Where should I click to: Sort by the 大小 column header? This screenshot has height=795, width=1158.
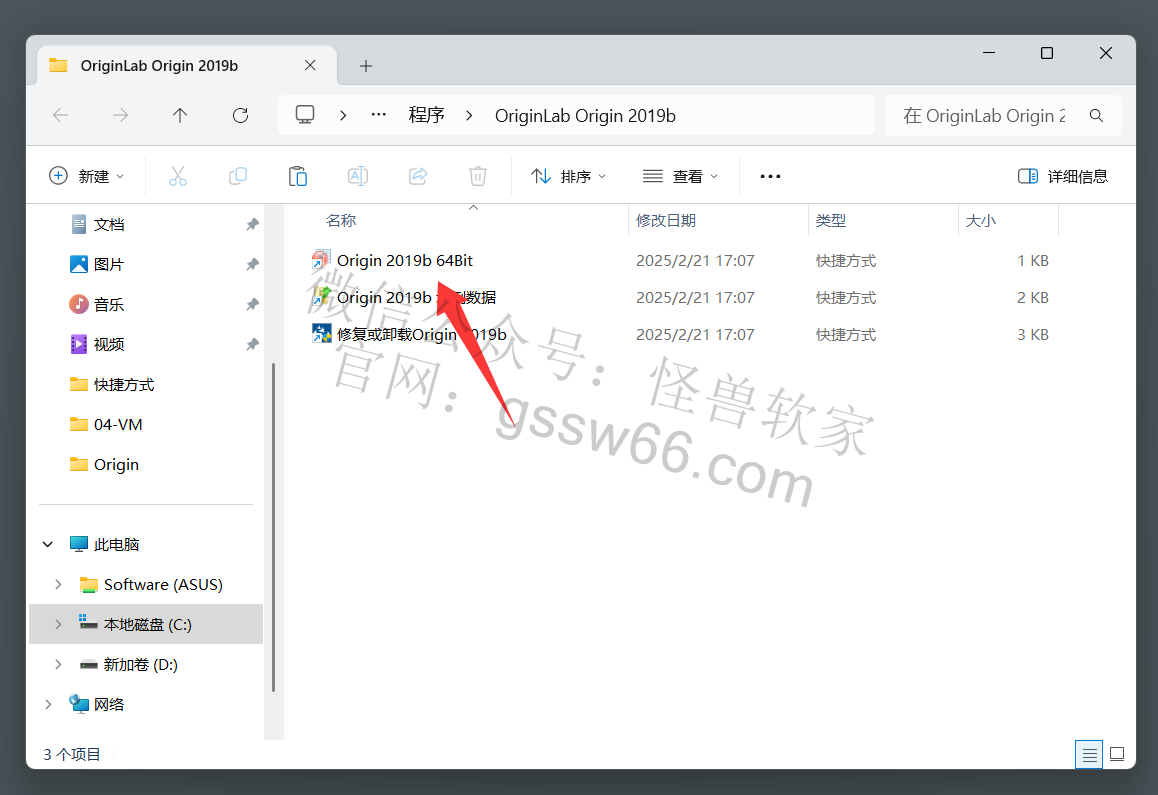(x=981, y=220)
